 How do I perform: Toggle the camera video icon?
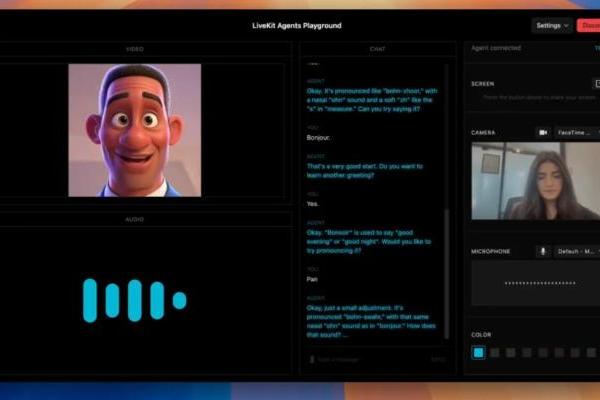pos(543,132)
